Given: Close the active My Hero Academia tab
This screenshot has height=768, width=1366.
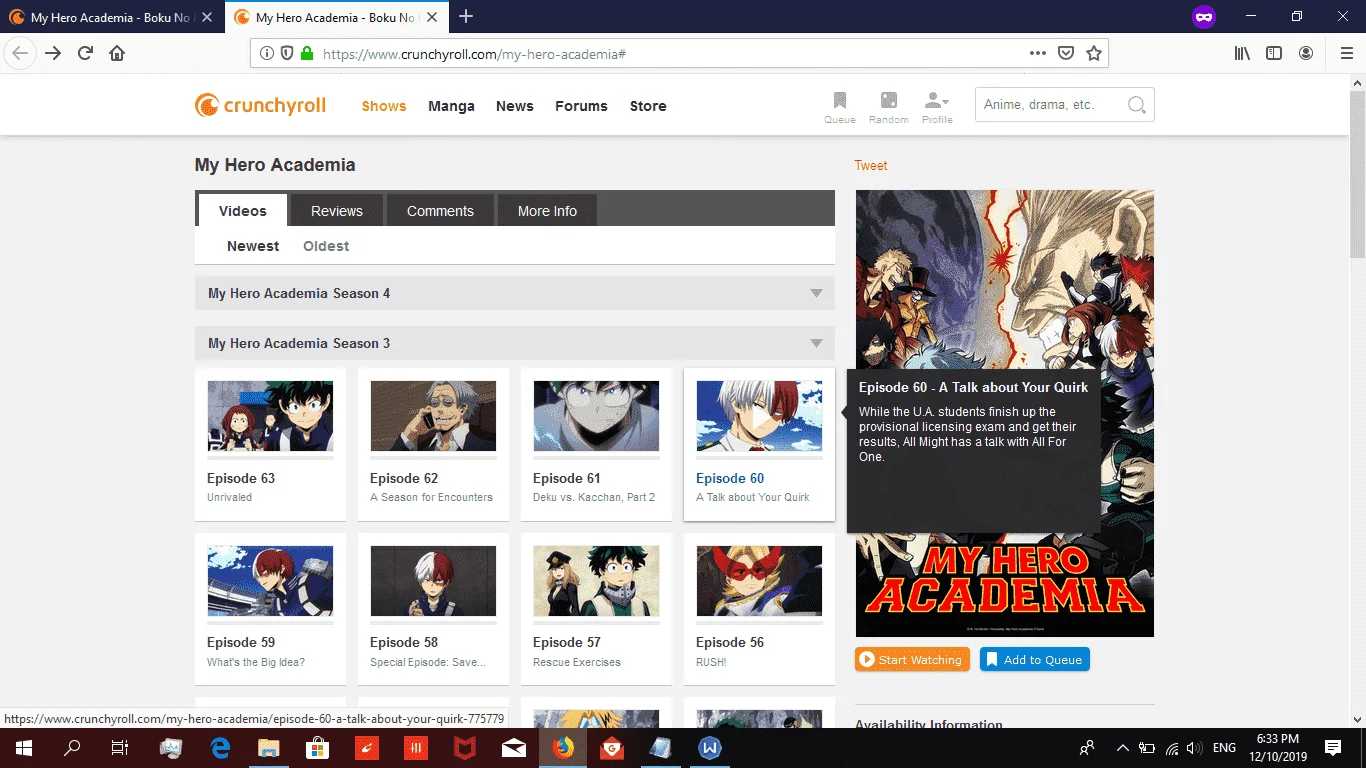Looking at the screenshot, I should pos(433,17).
